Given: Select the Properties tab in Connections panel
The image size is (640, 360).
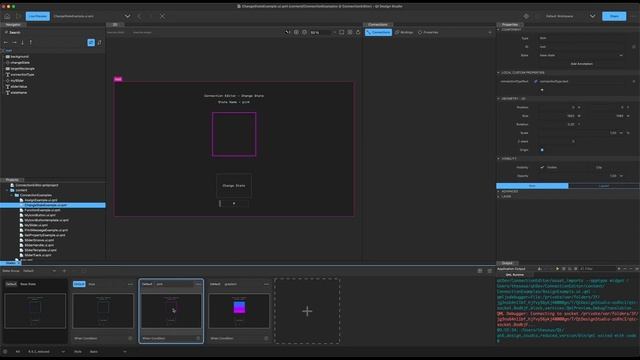Looking at the screenshot, I should (428, 32).
